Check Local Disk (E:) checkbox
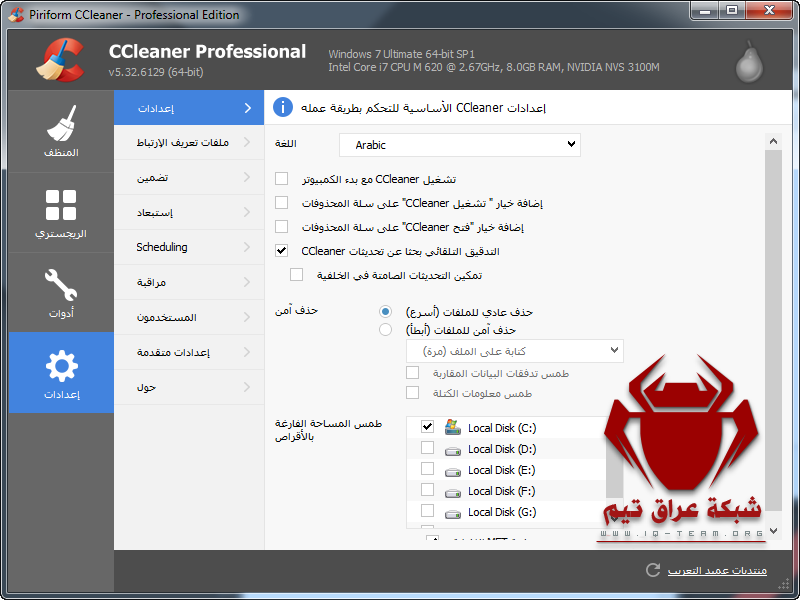 pyautogui.click(x=427, y=468)
